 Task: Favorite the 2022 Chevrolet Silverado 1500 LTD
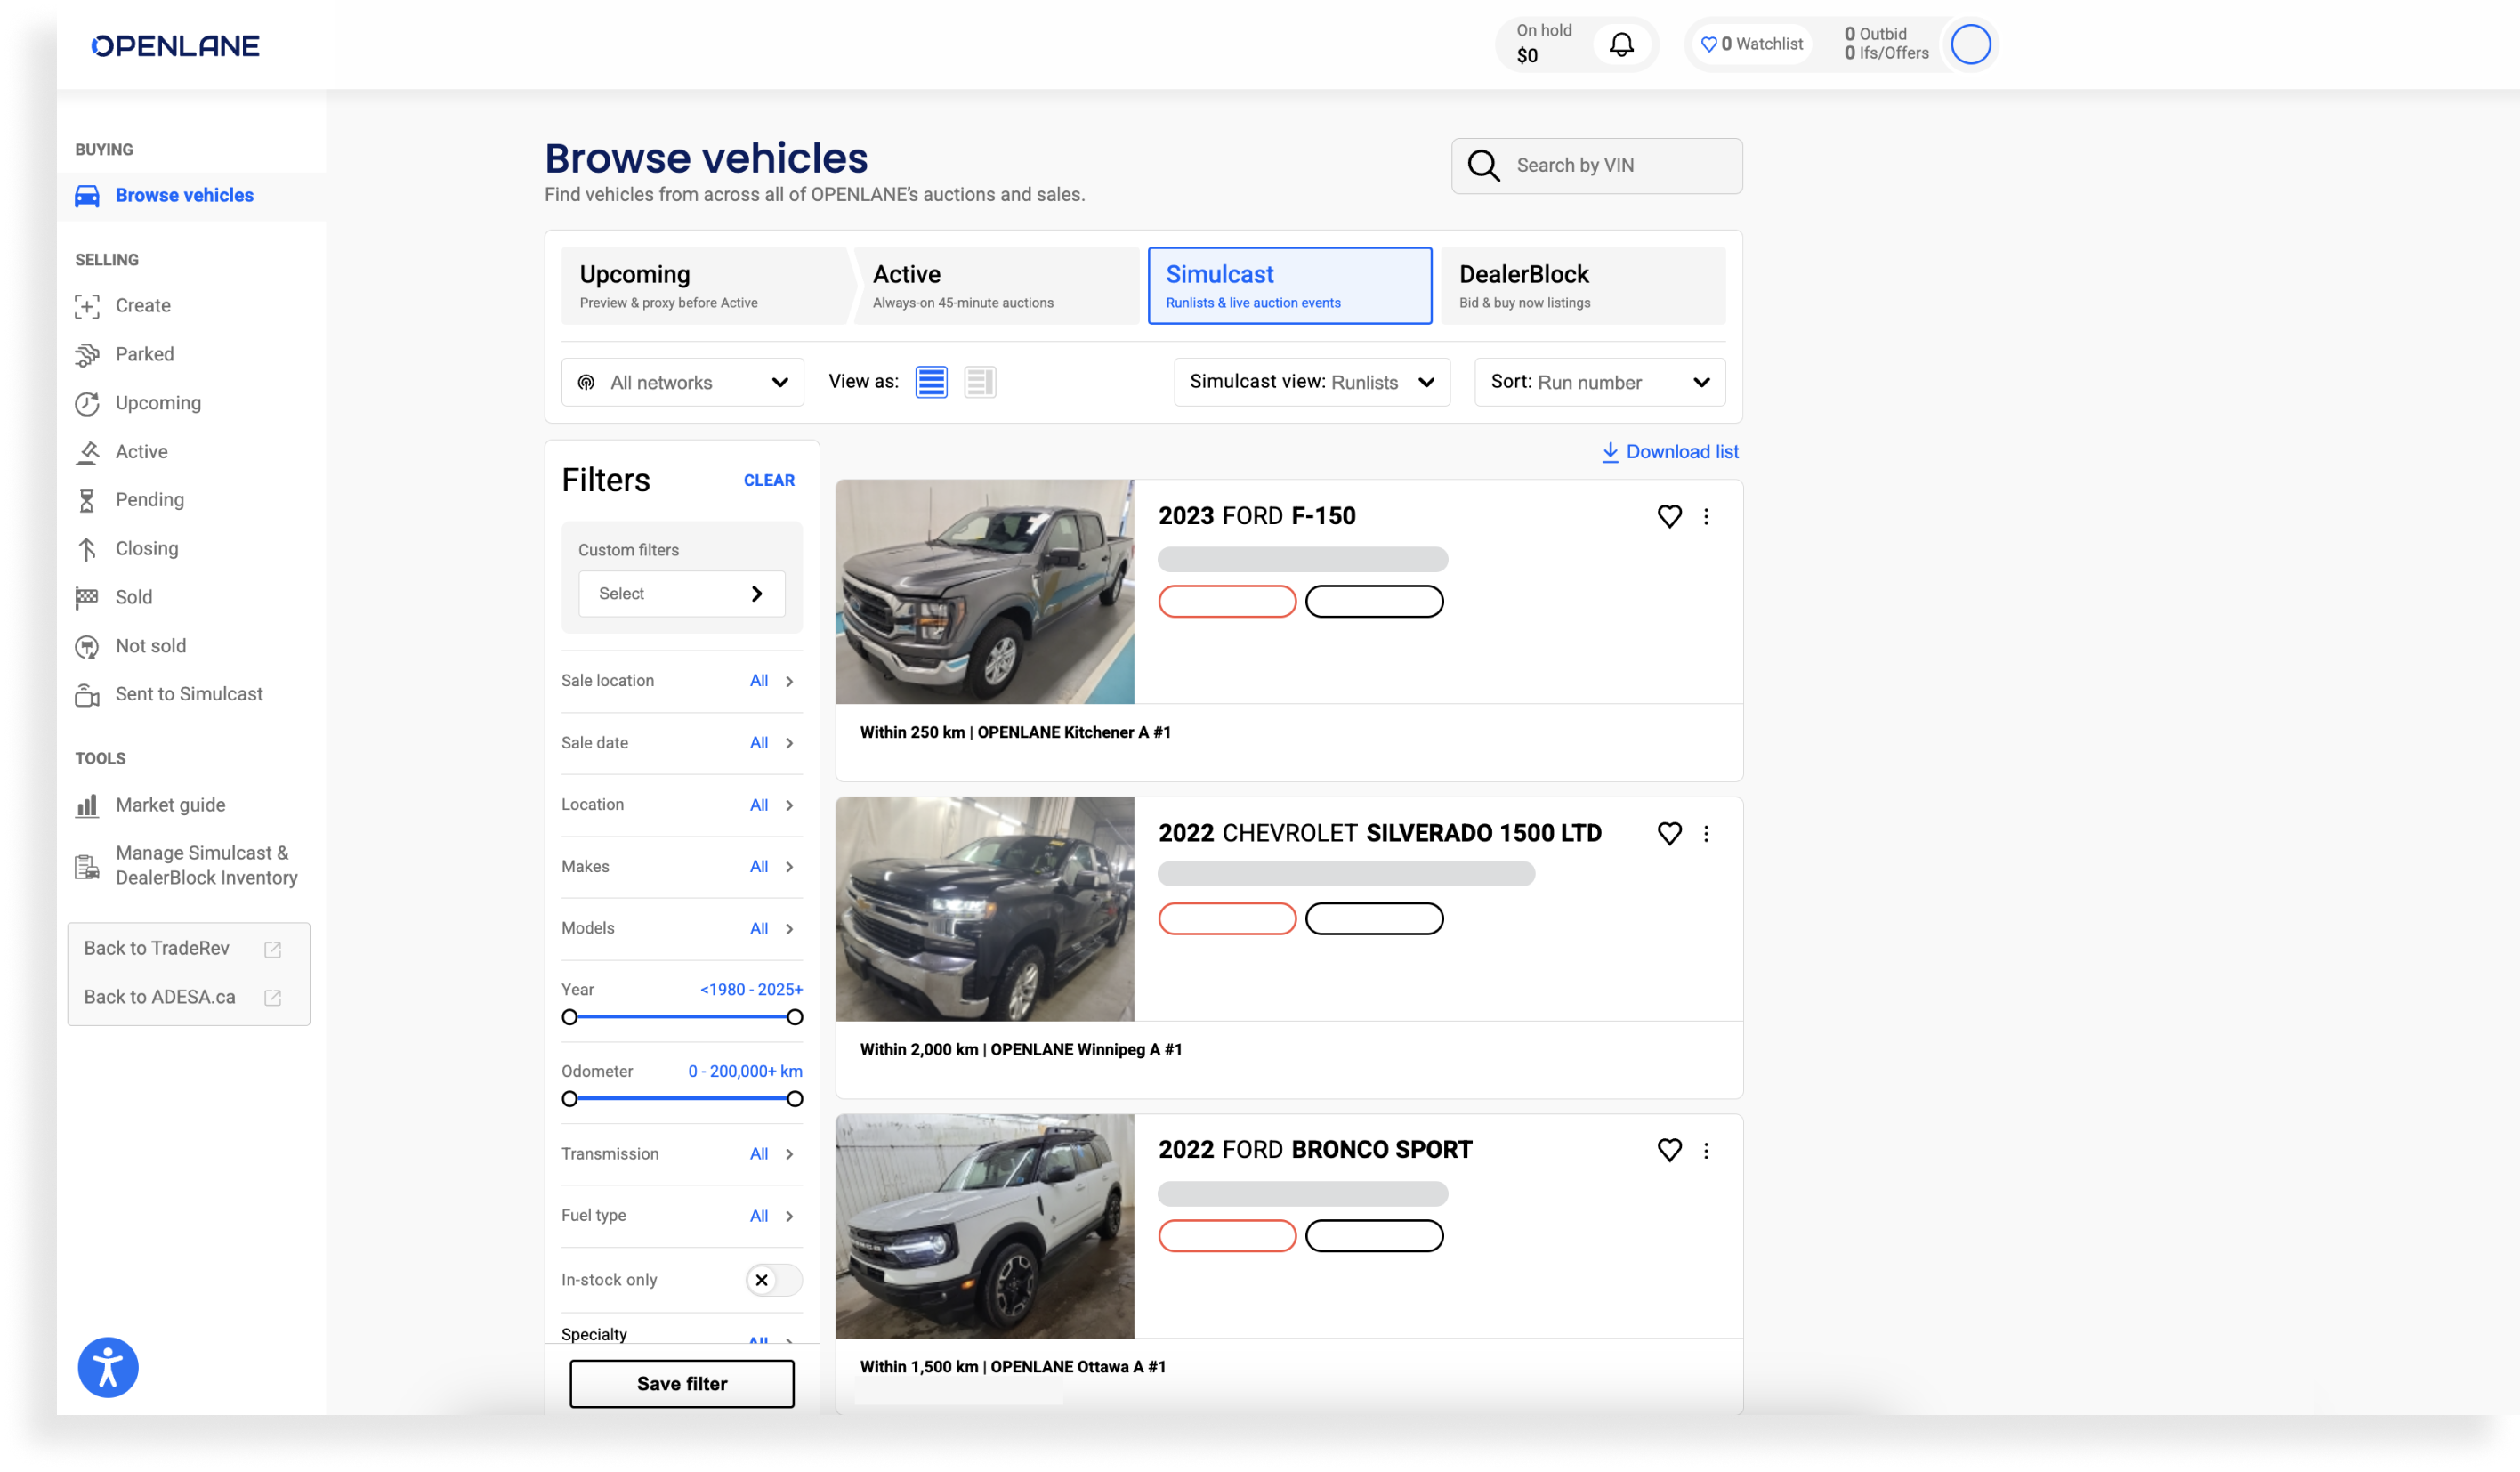pos(1669,834)
